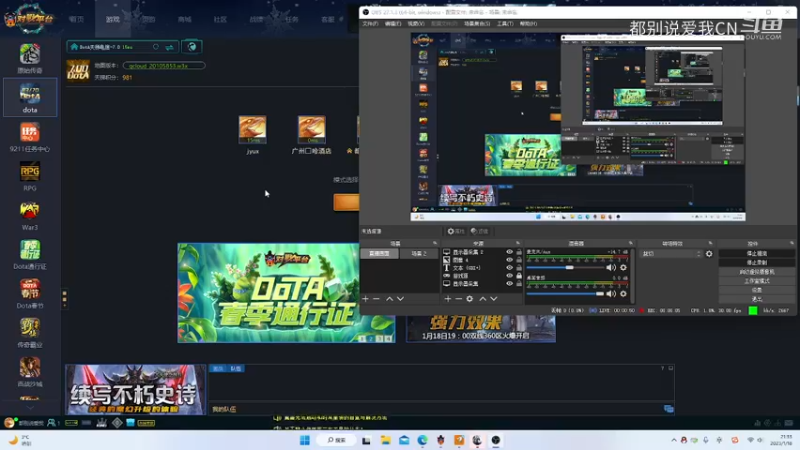Open microphone channel settings gear in mixer
Image resolution: width=800 pixels, height=450 pixels.
coord(623,267)
